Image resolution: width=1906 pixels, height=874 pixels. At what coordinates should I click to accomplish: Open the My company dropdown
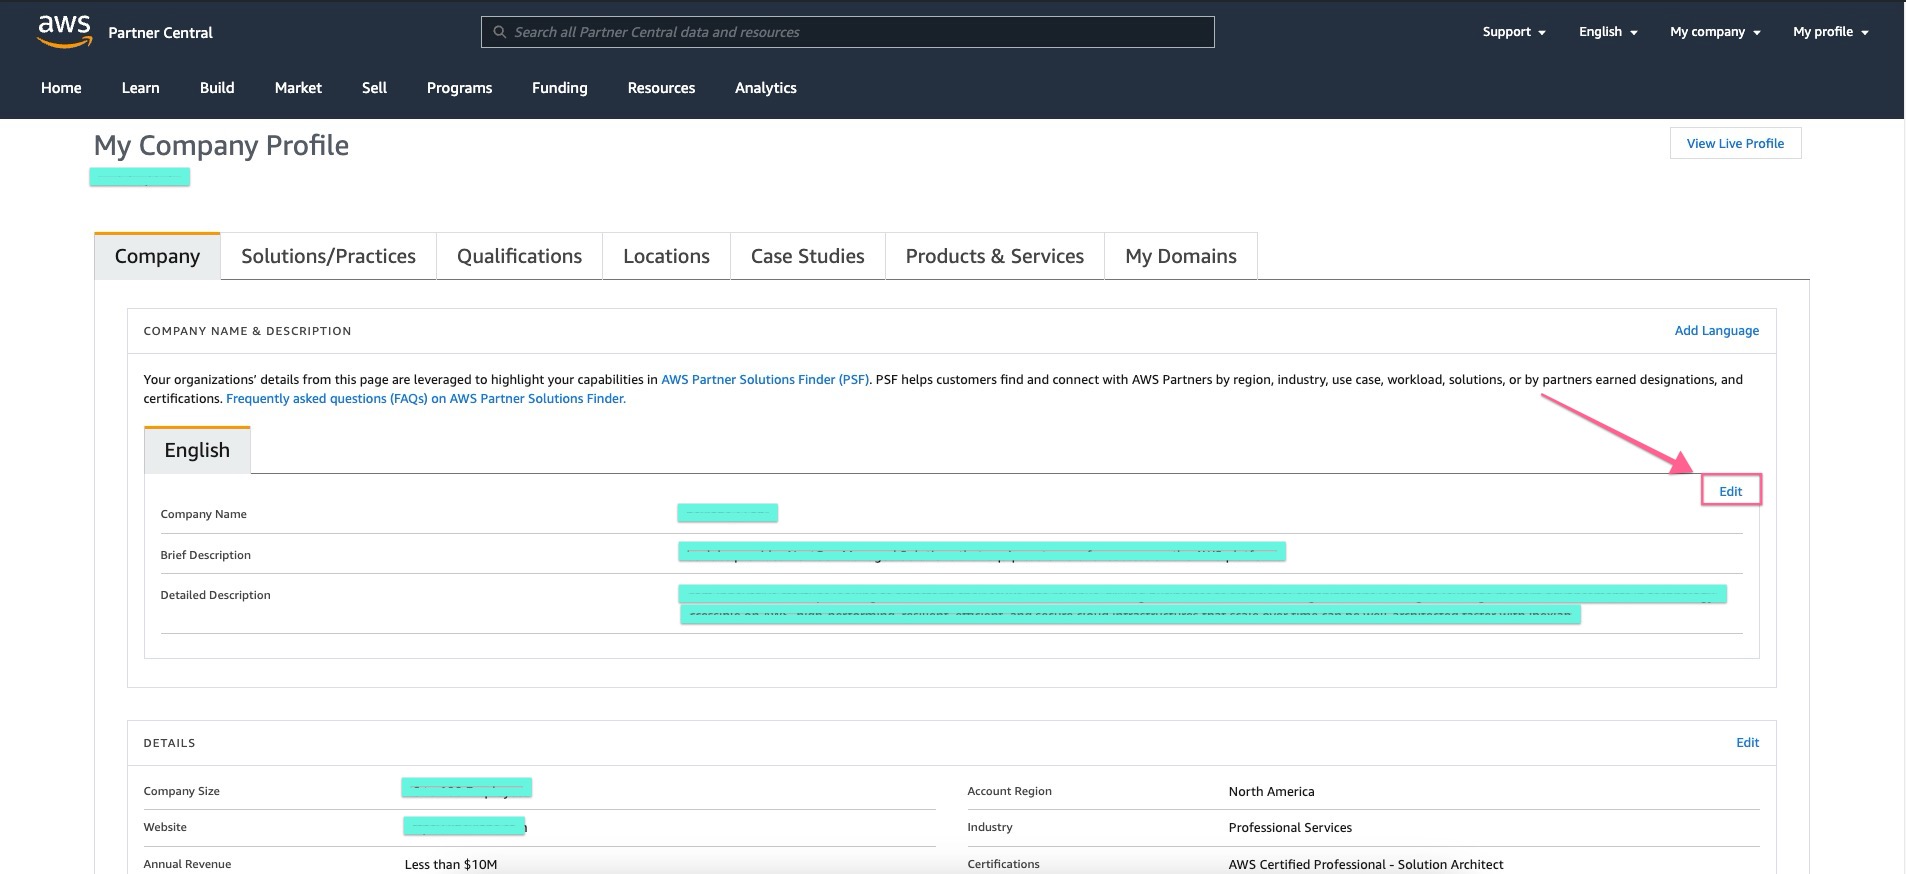1715,32
